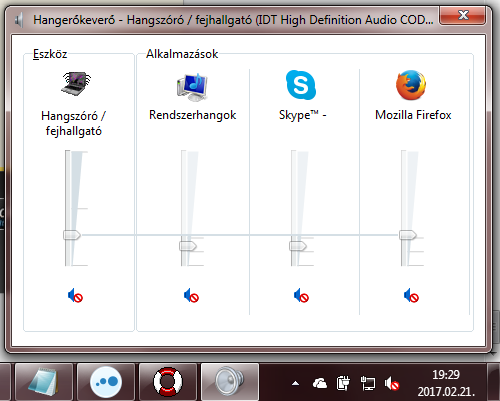500x401 pixels.
Task: Click the Rendszerhangok volume slider thumb
Action: click(x=188, y=246)
